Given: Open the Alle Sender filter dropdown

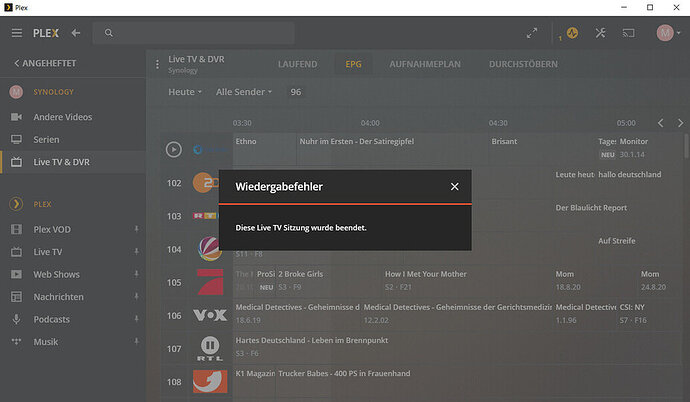Looking at the screenshot, I should 244,92.
